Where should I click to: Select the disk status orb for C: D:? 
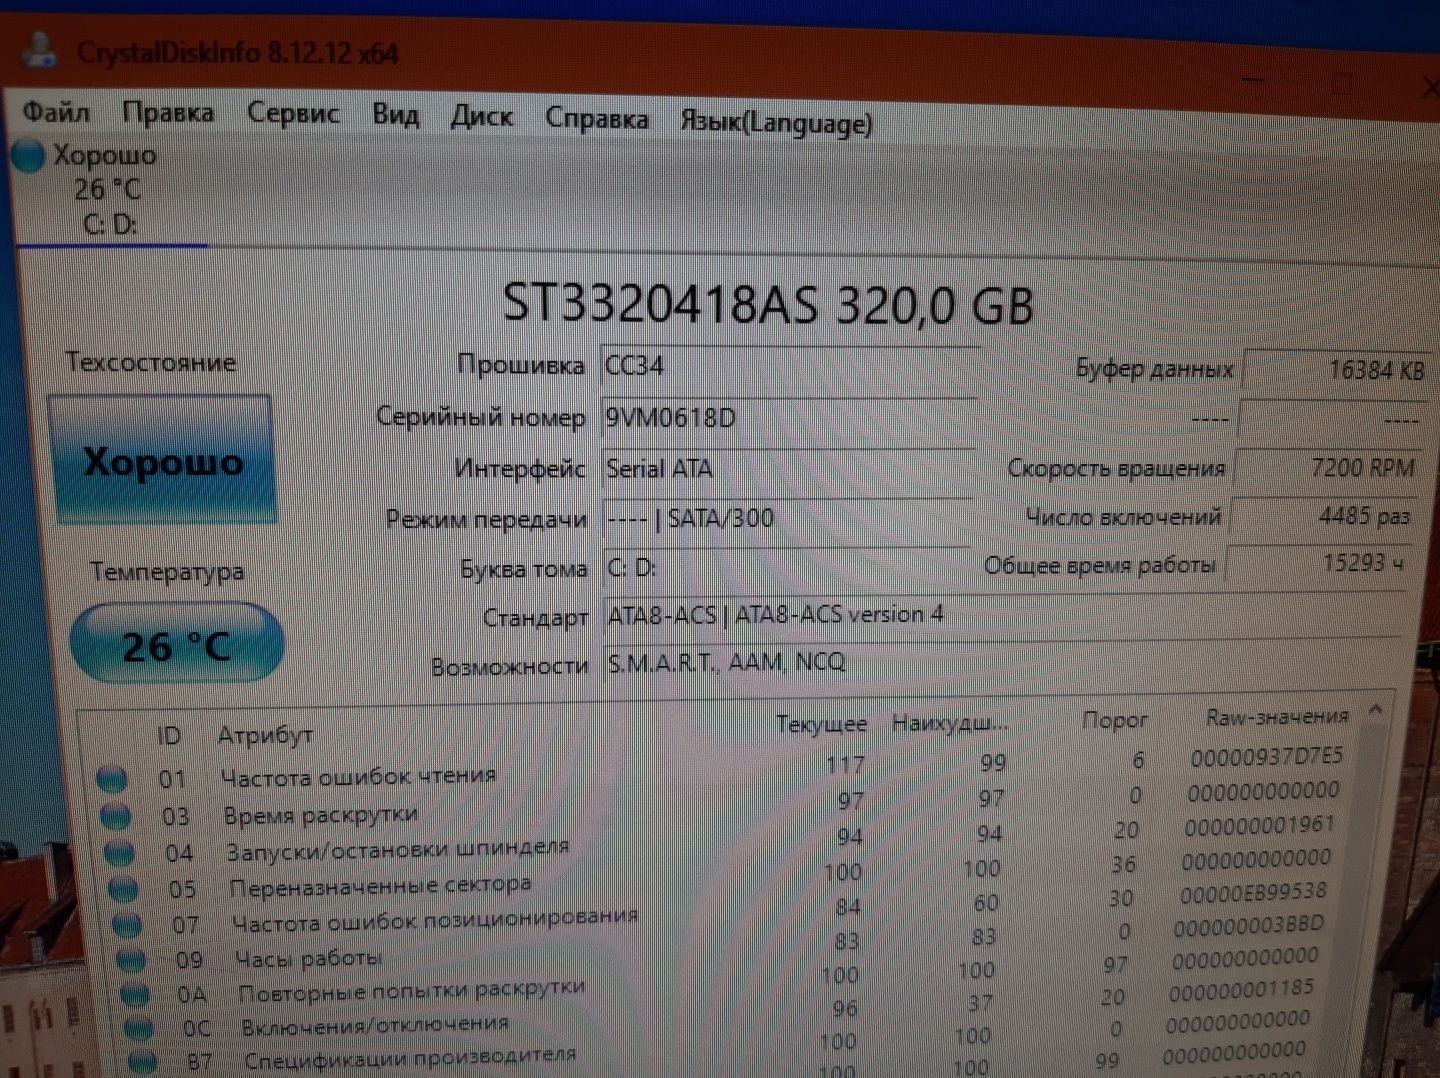coord(28,156)
